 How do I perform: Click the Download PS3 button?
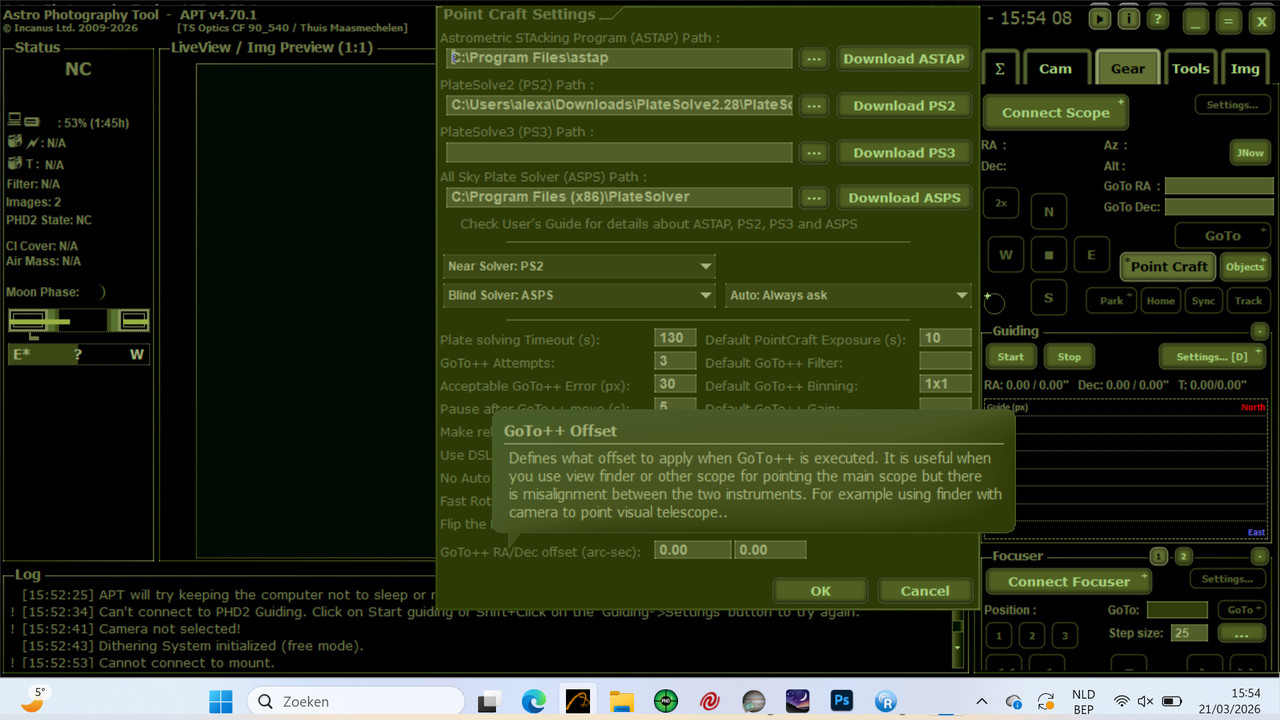(904, 153)
